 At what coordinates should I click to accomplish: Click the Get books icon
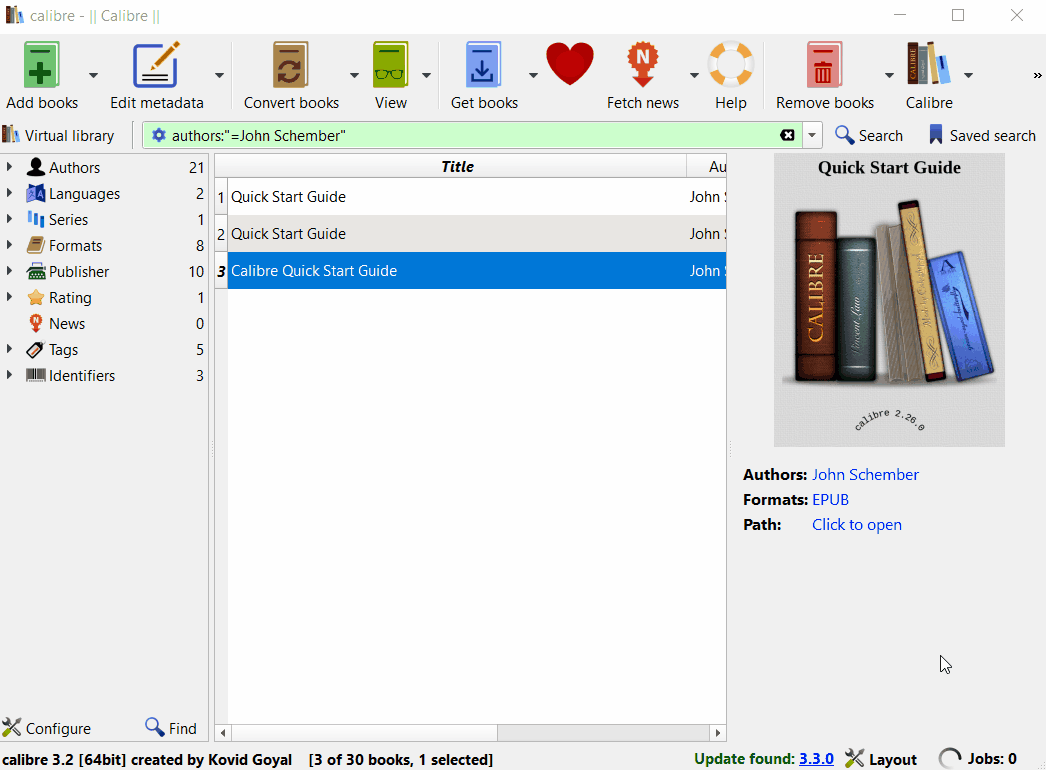(x=483, y=65)
